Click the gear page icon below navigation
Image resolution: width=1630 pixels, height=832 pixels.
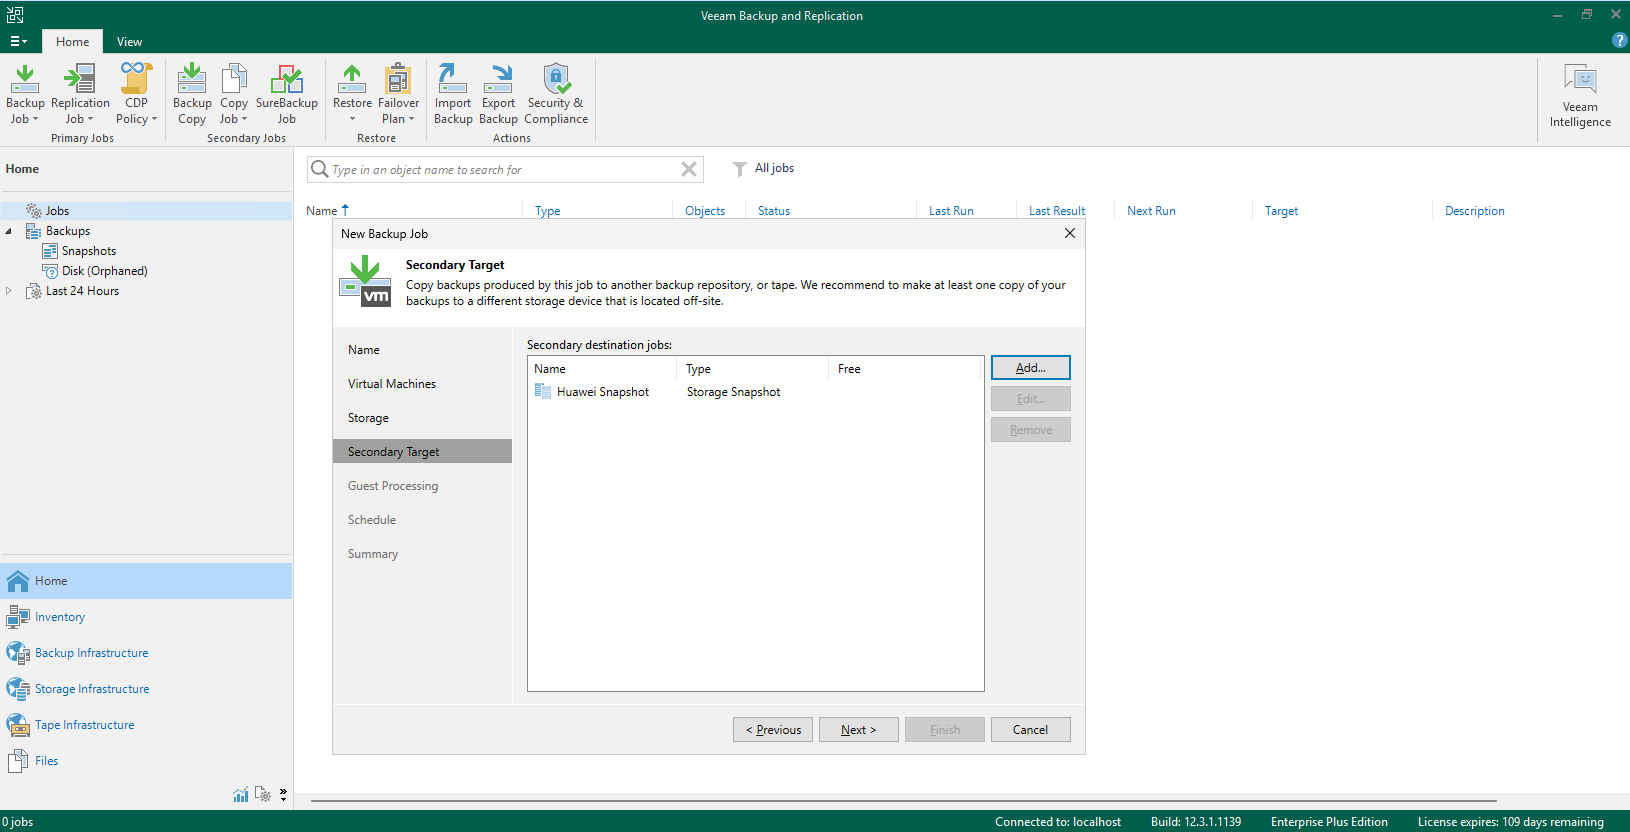click(x=263, y=794)
